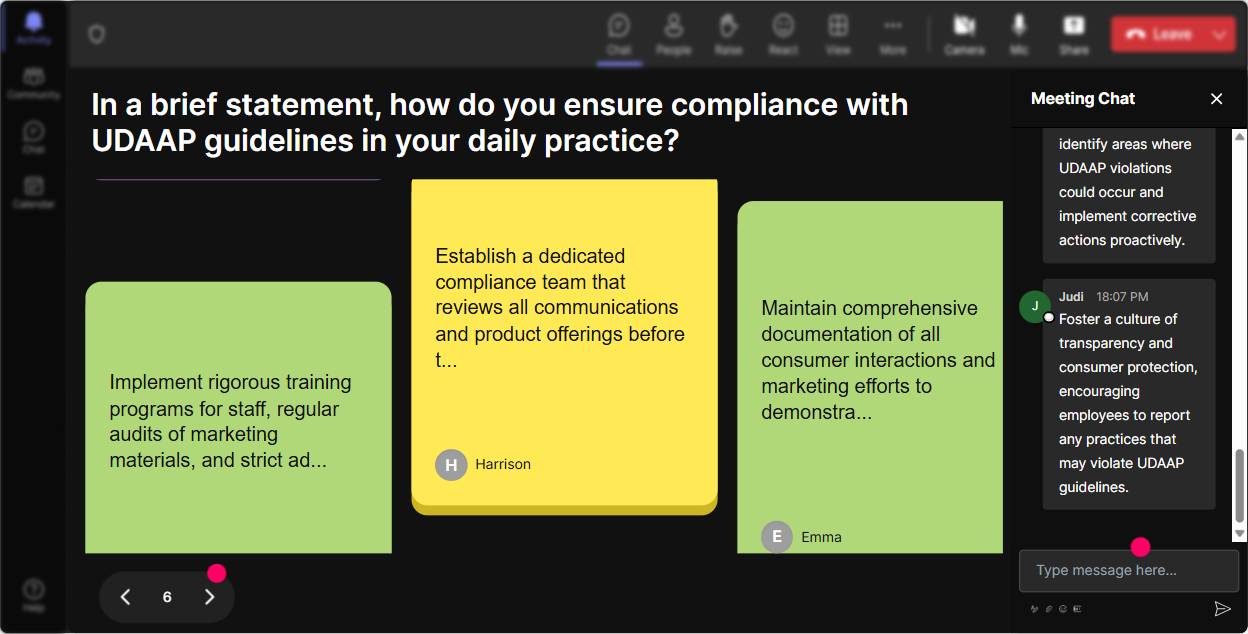Insert a GIF into the chat message
Image resolution: width=1248 pixels, height=634 pixels.
[1077, 609]
